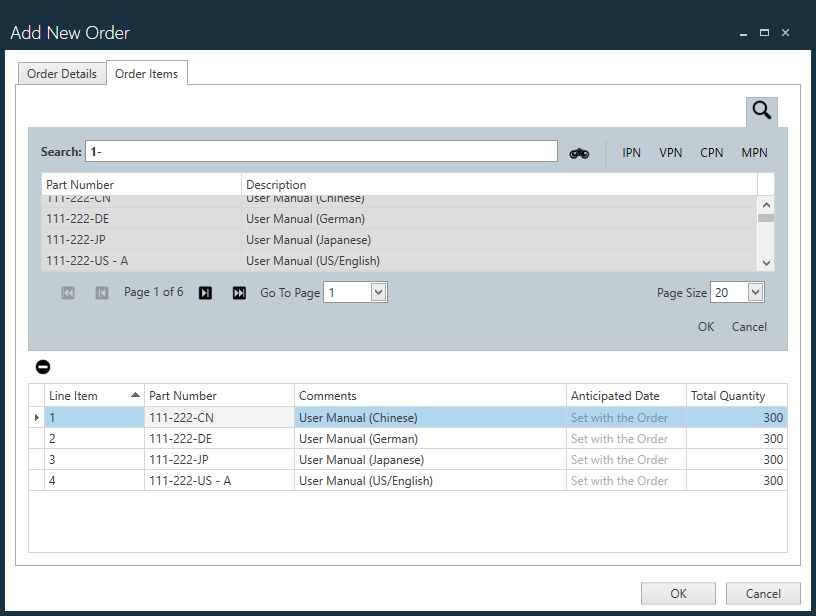Viewport: 816px width, 616px height.
Task: Jump to the last page of results
Action: (x=239, y=292)
